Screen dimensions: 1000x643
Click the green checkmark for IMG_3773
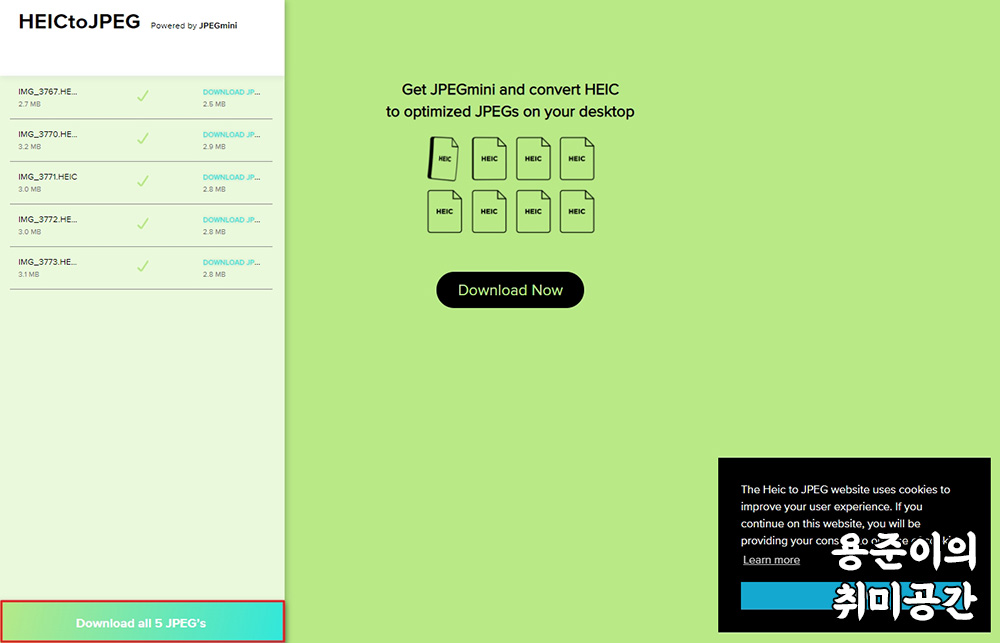[x=143, y=266]
